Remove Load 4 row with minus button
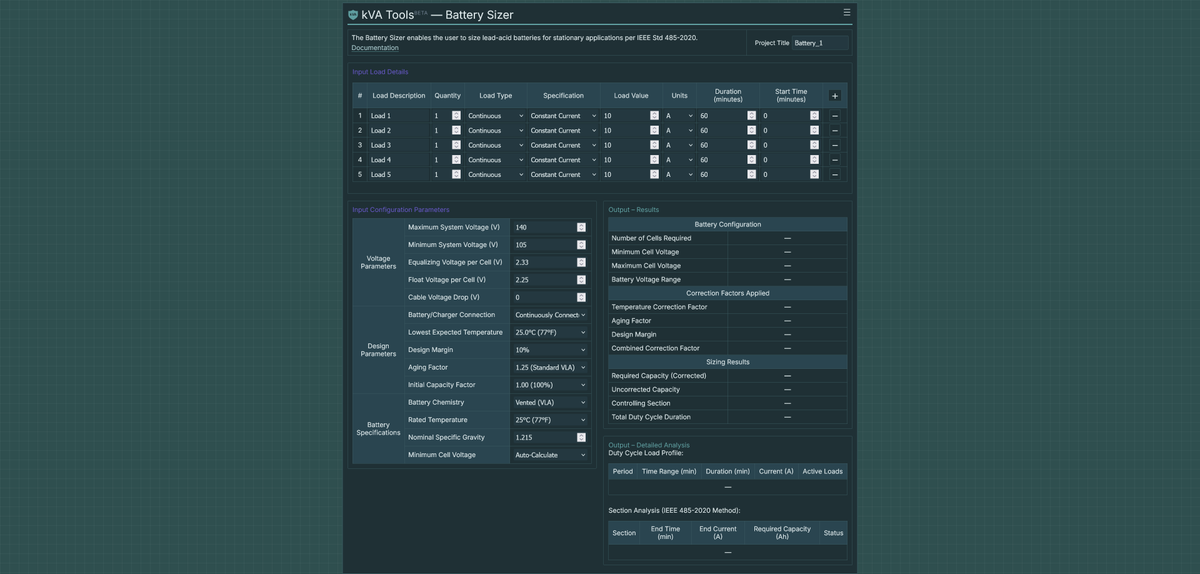 pyautogui.click(x=835, y=160)
